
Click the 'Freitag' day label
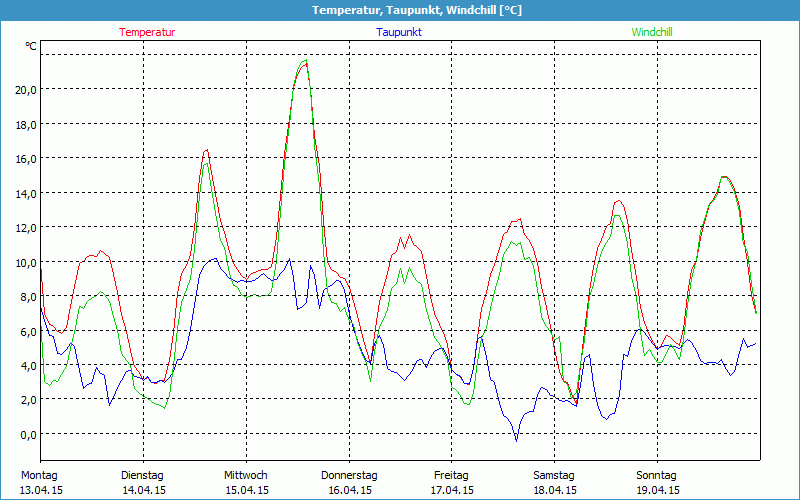(451, 476)
